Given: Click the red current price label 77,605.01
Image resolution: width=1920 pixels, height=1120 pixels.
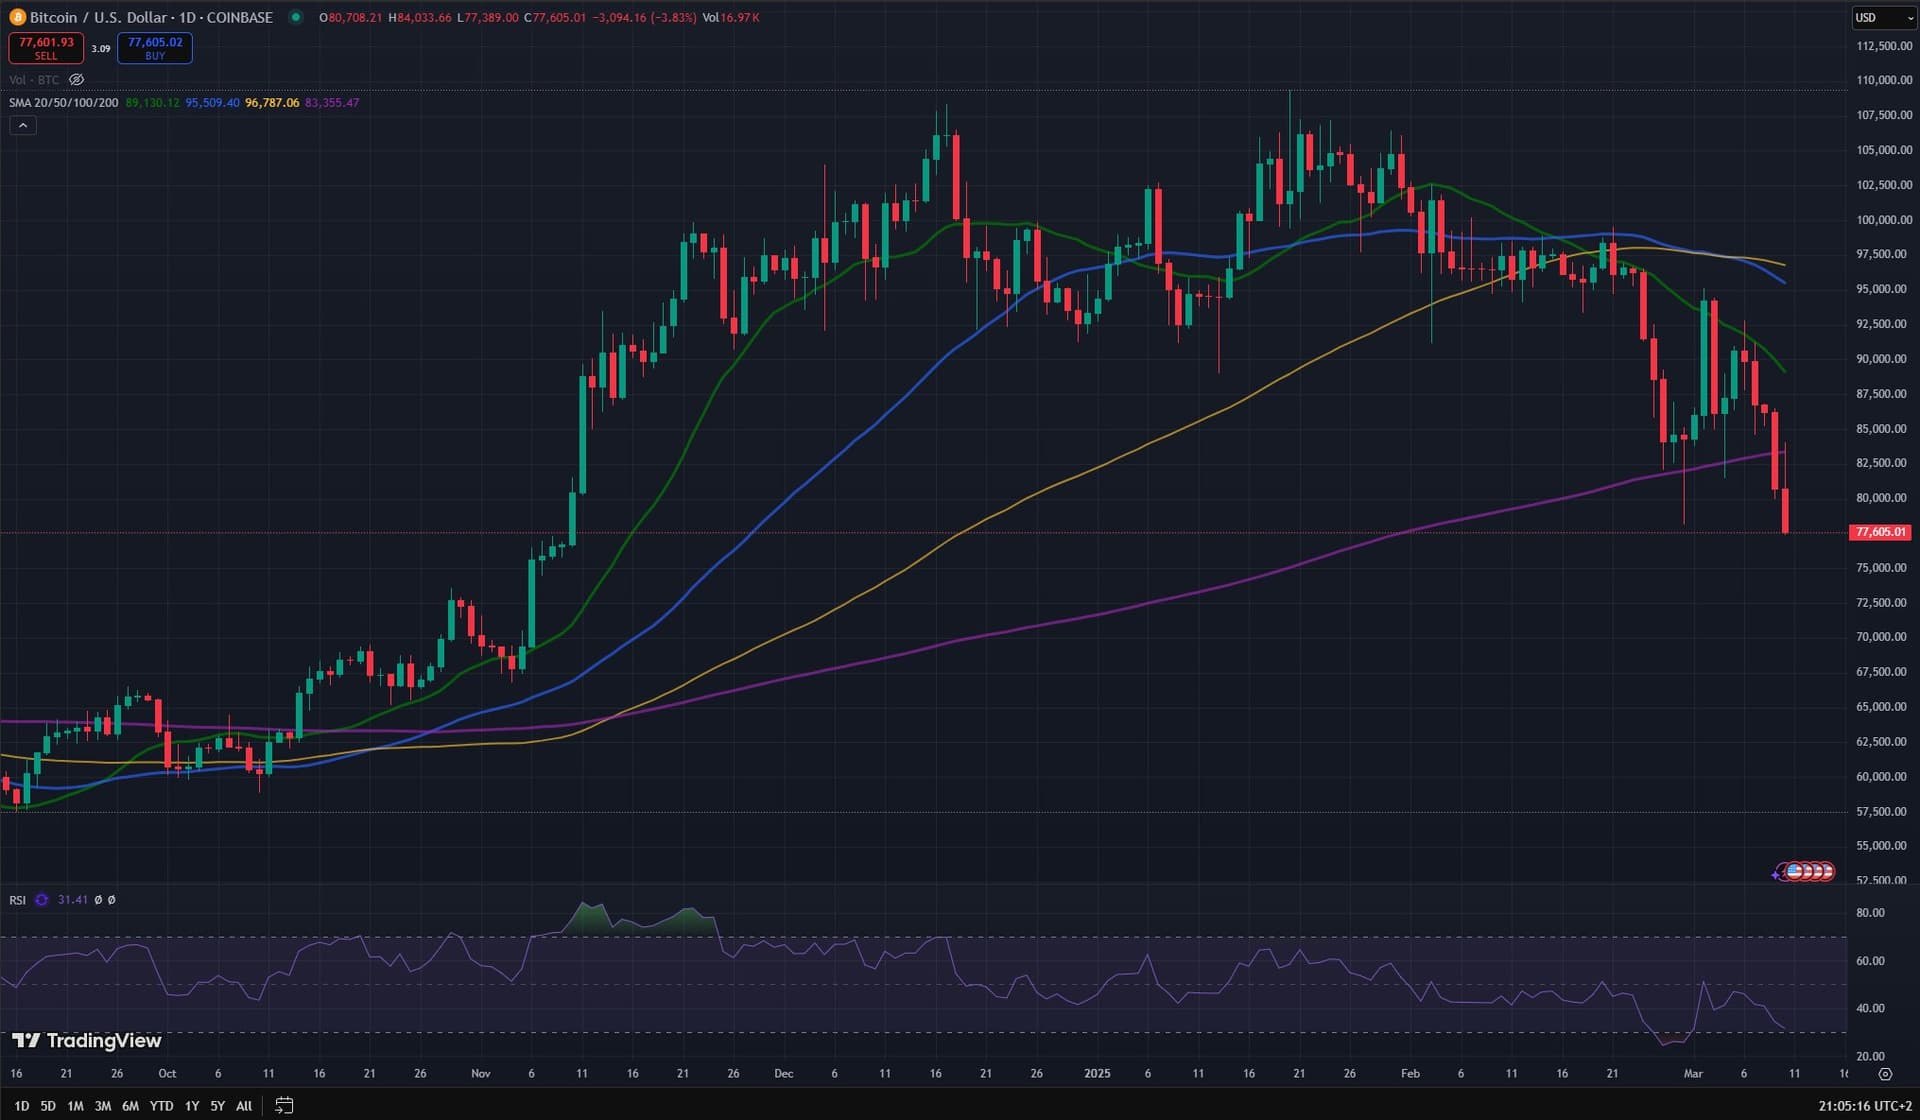Looking at the screenshot, I should [1880, 532].
